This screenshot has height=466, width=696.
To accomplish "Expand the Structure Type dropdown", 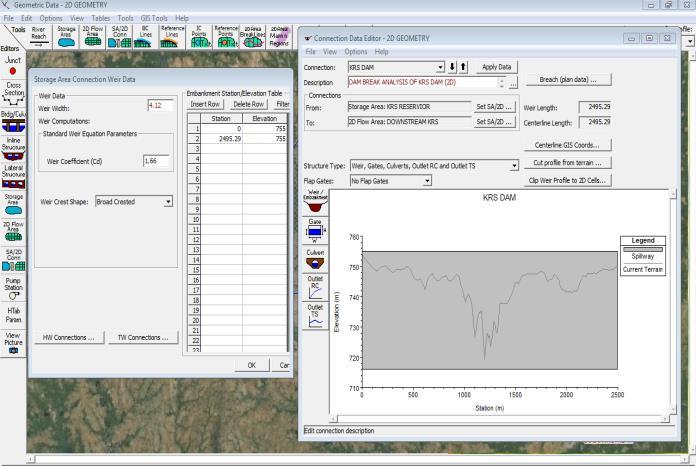I will pos(514,166).
